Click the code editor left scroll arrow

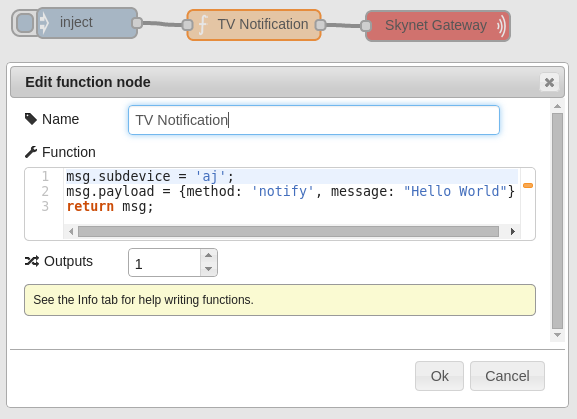(x=71, y=231)
